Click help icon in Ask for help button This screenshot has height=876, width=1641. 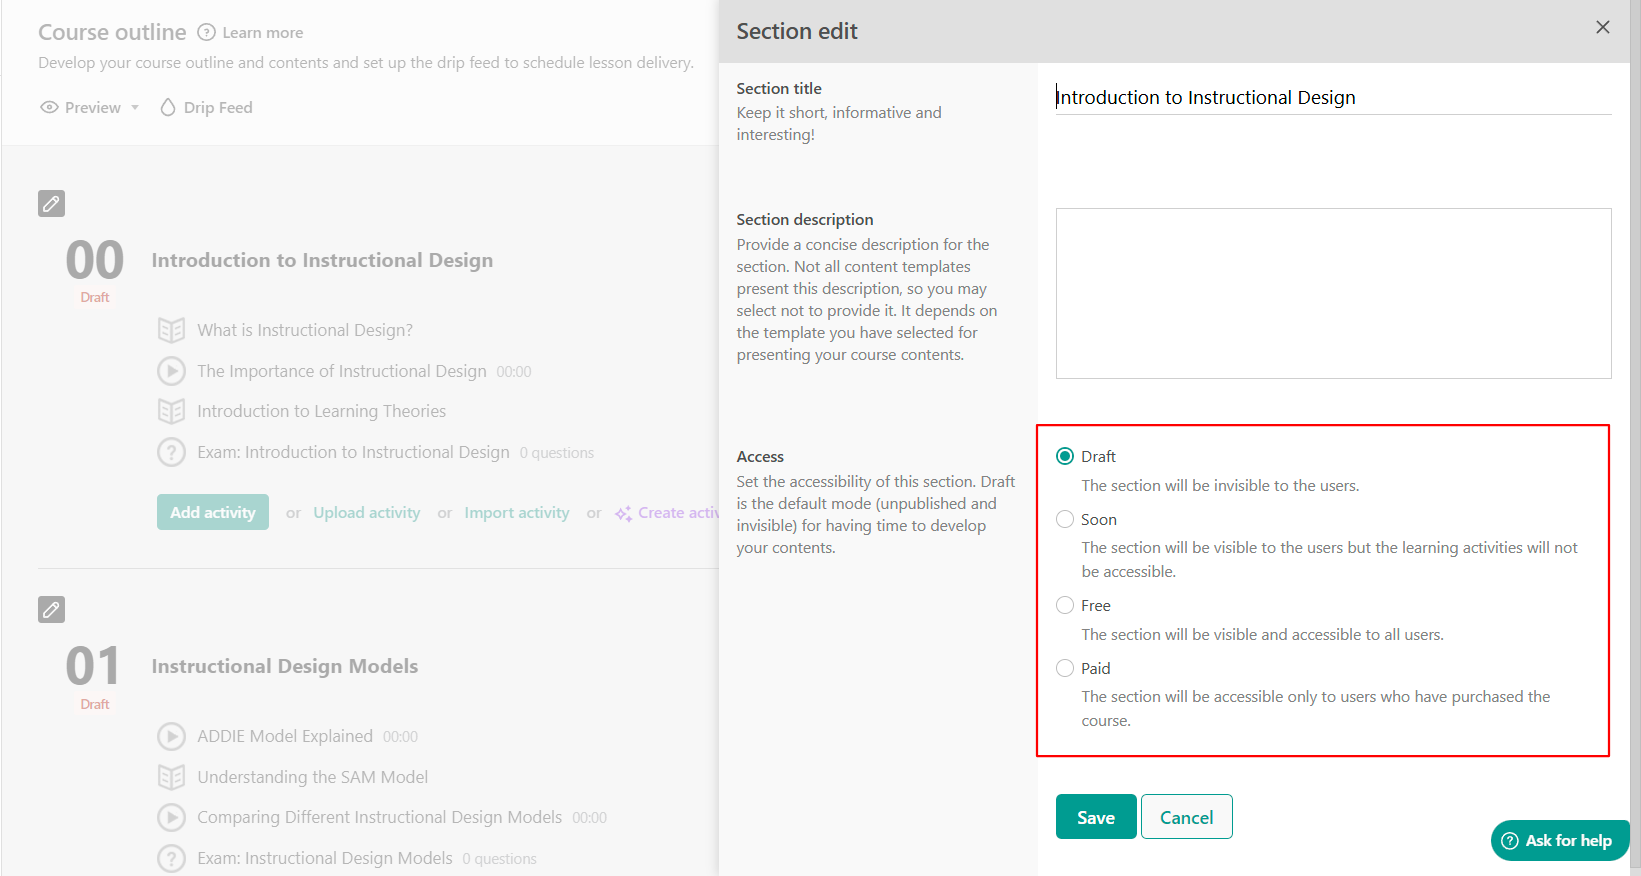tap(1510, 841)
